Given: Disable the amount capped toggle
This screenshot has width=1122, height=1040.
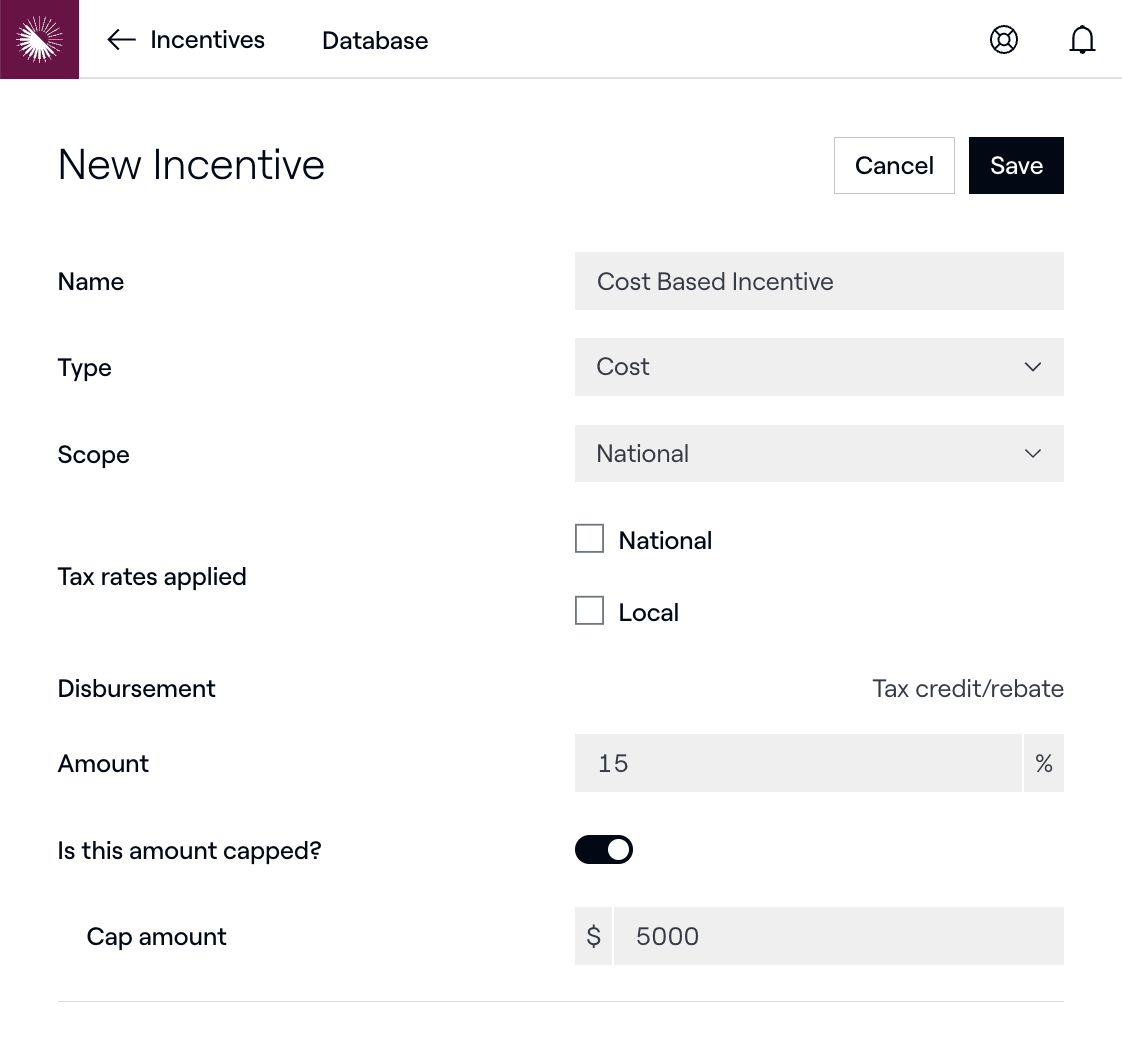Looking at the screenshot, I should (x=604, y=850).
